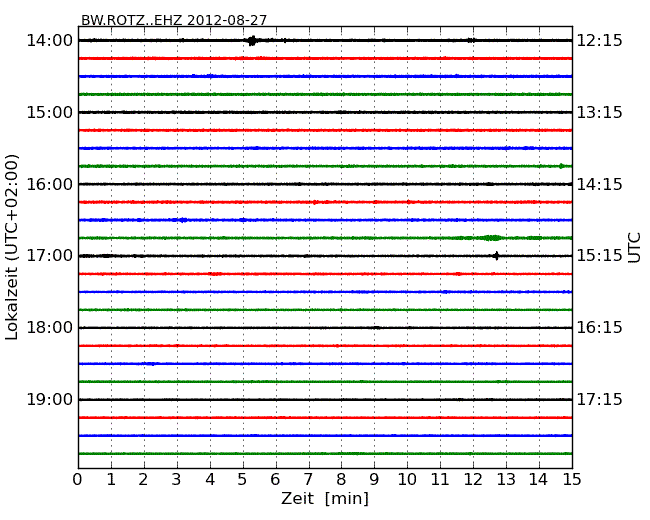Select the 15:00 local time label
The width and height of the screenshot is (650, 520).
49,112
